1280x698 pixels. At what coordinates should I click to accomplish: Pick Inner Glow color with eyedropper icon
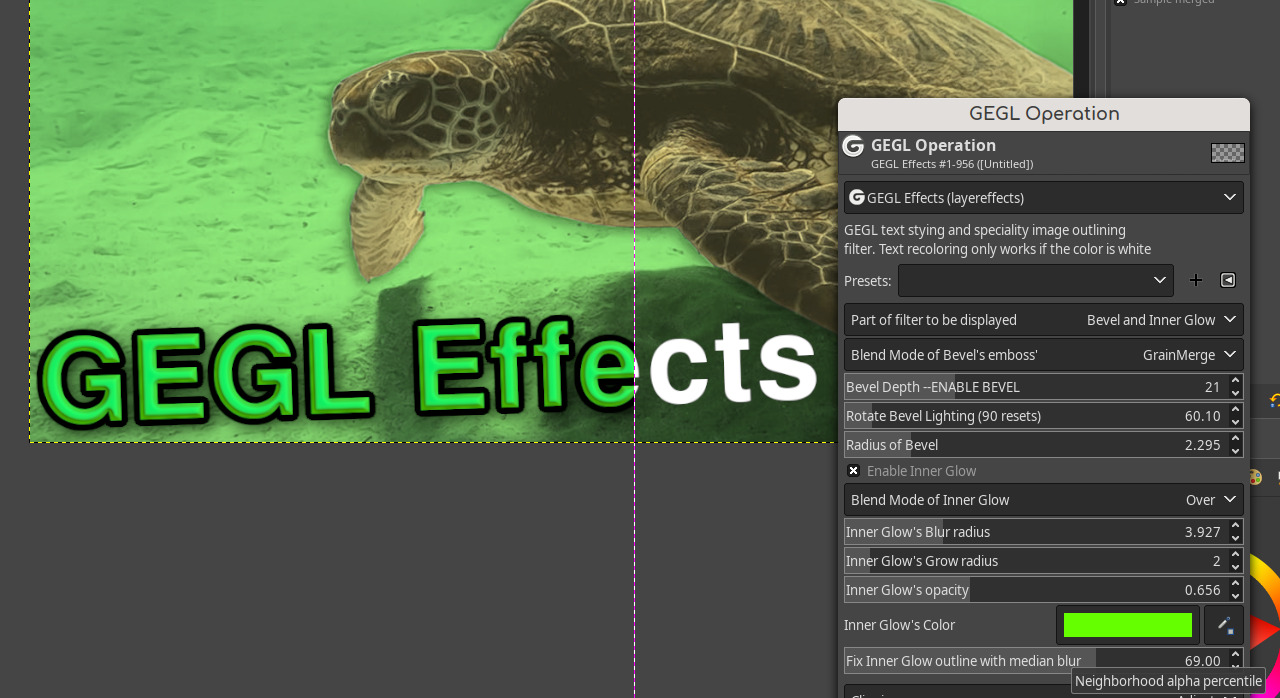1224,625
